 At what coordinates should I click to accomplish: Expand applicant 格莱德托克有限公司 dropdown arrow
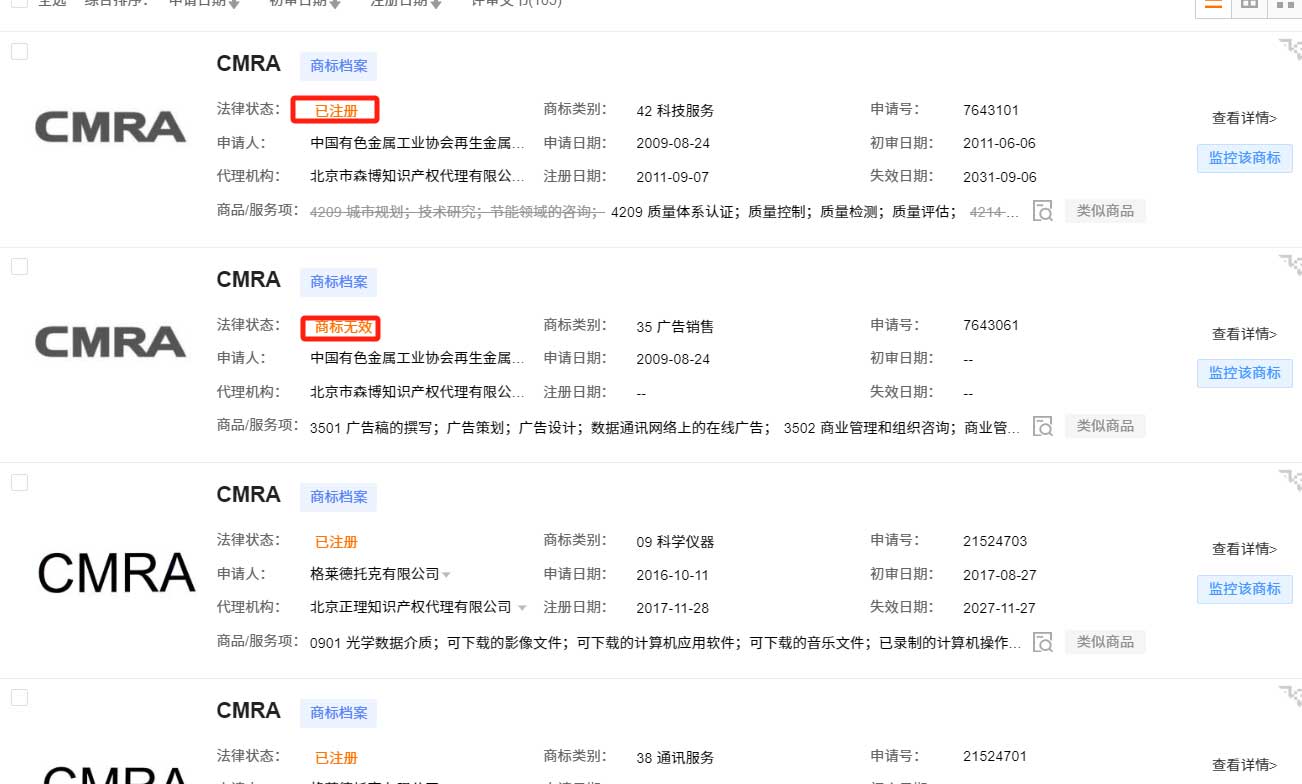[446, 575]
